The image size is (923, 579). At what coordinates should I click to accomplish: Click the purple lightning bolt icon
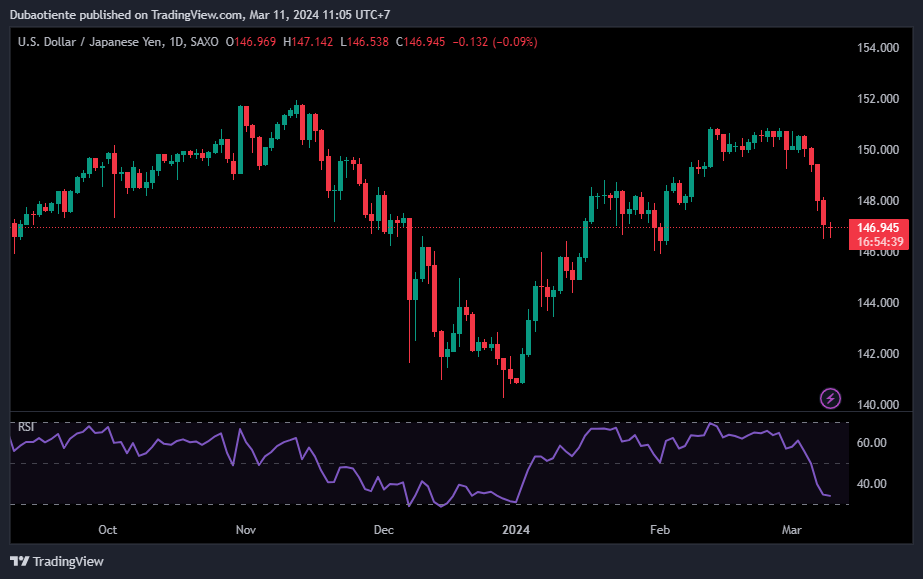[830, 398]
